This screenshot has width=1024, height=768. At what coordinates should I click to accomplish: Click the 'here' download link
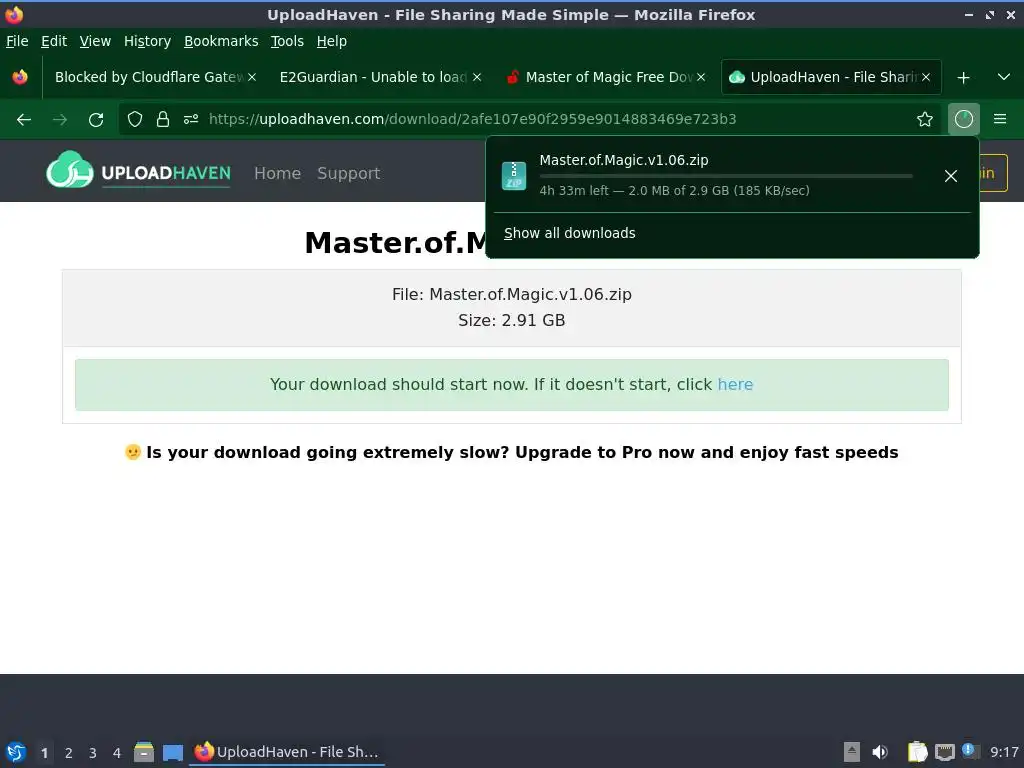(x=735, y=384)
